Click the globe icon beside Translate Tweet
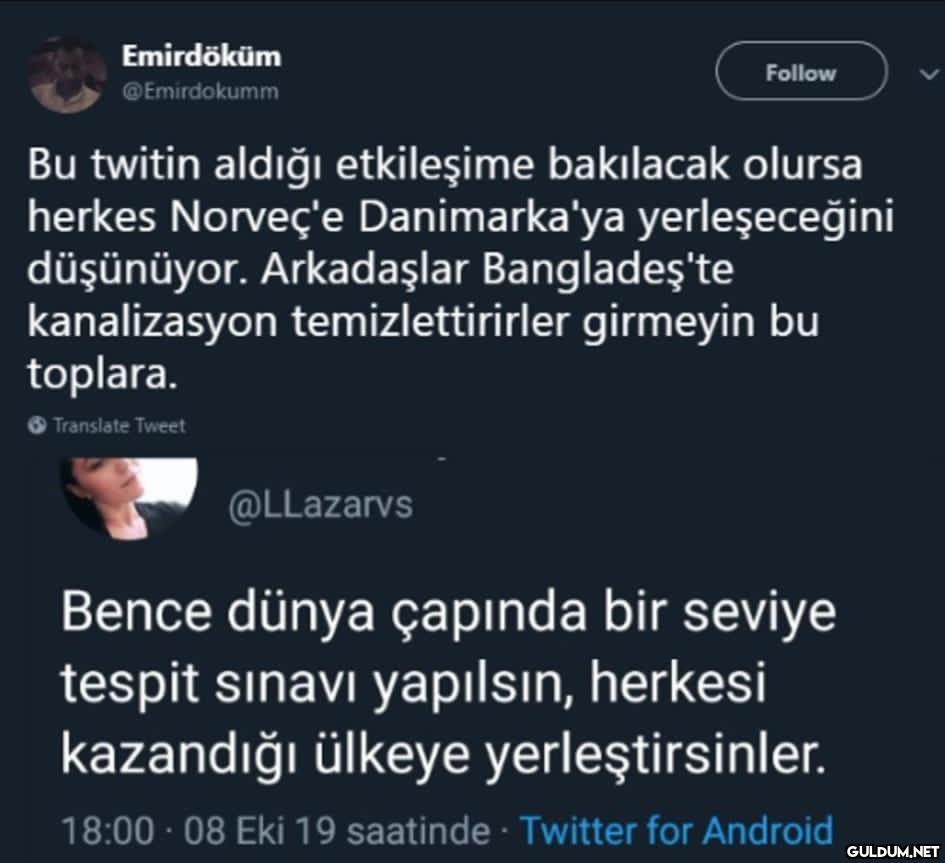 37,425
